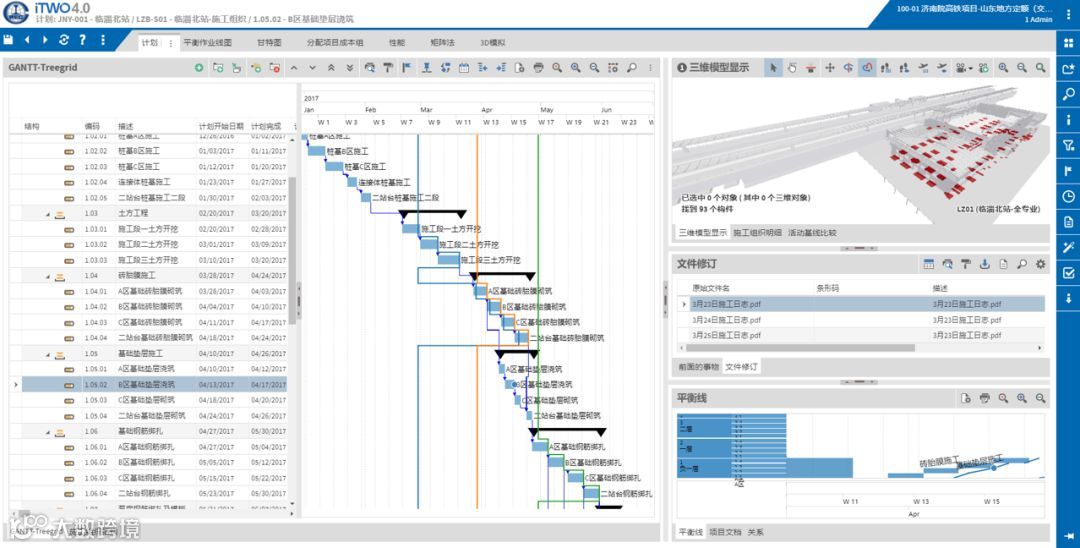
Task: Collapse the 1.06 基础钢筋绑扎 group
Action: coord(48,432)
